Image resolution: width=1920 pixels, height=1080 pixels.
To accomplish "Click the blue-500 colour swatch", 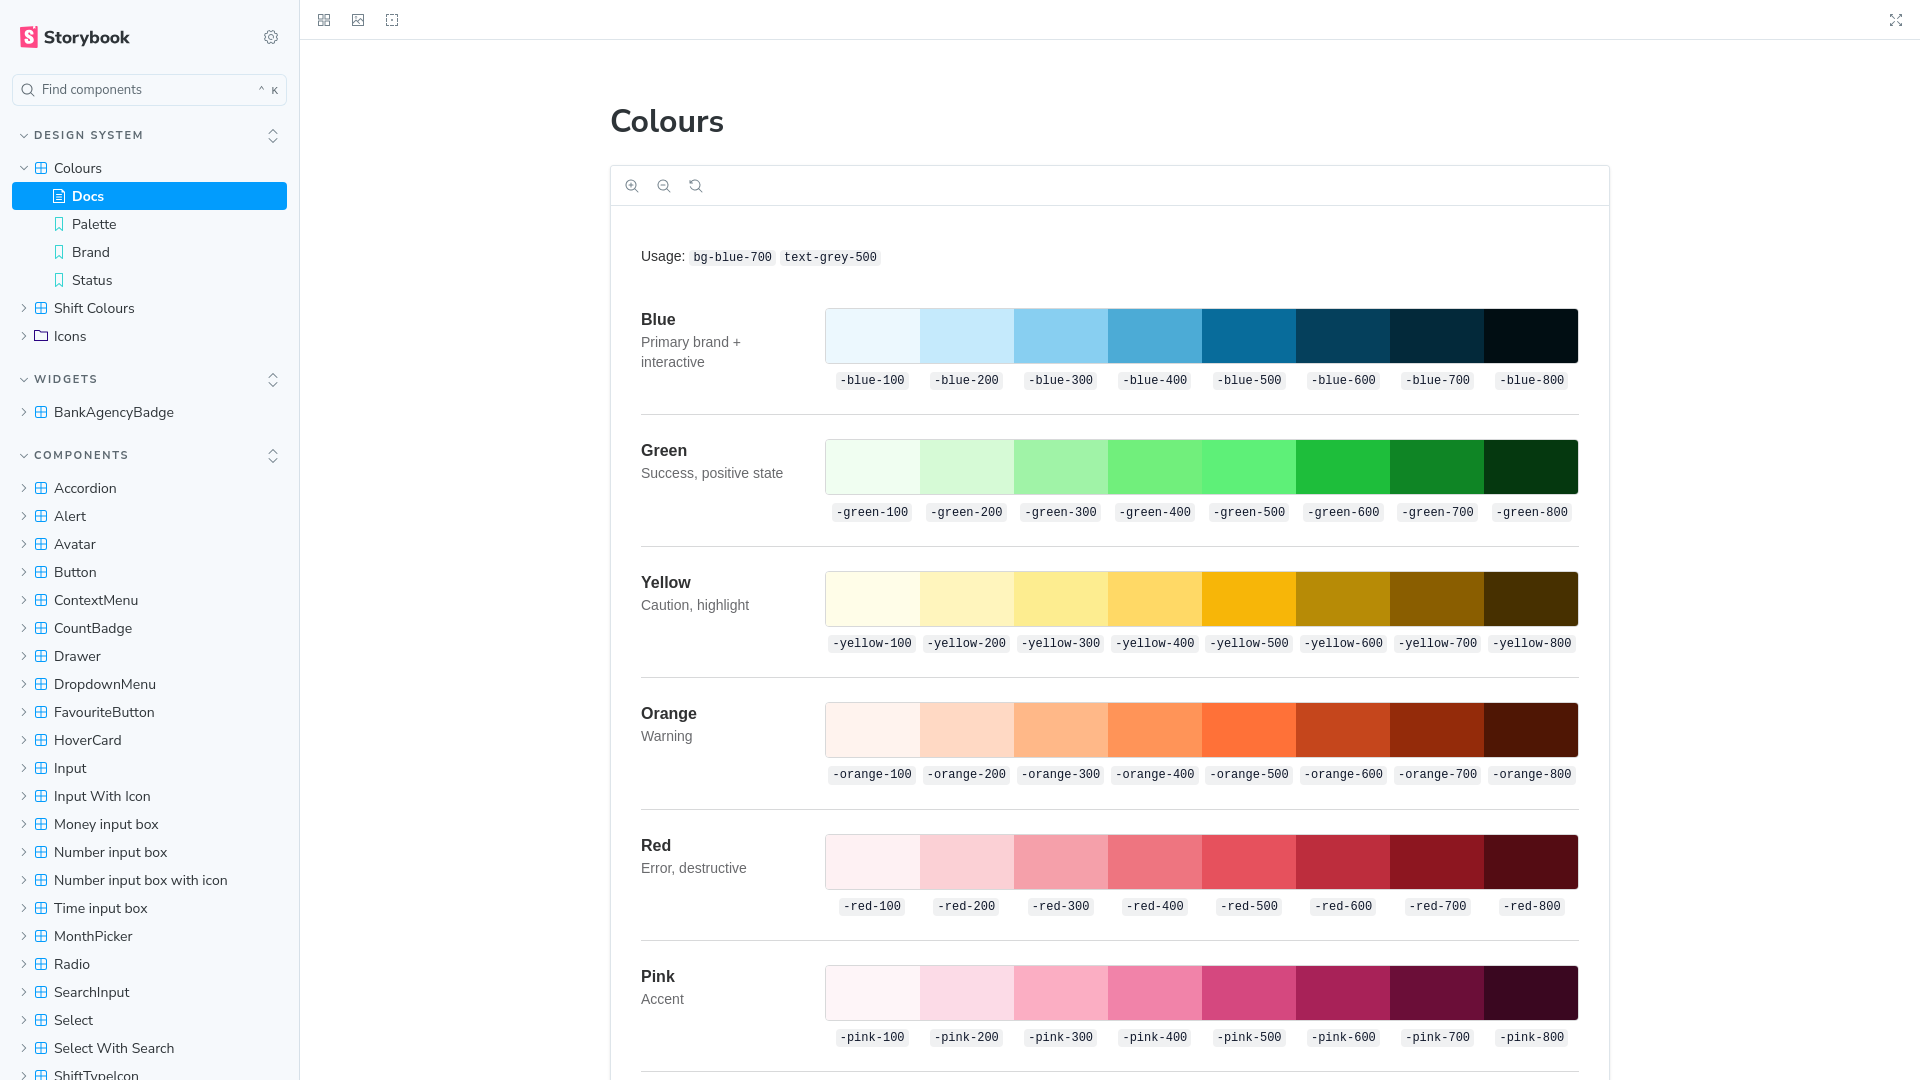I will click(x=1248, y=336).
